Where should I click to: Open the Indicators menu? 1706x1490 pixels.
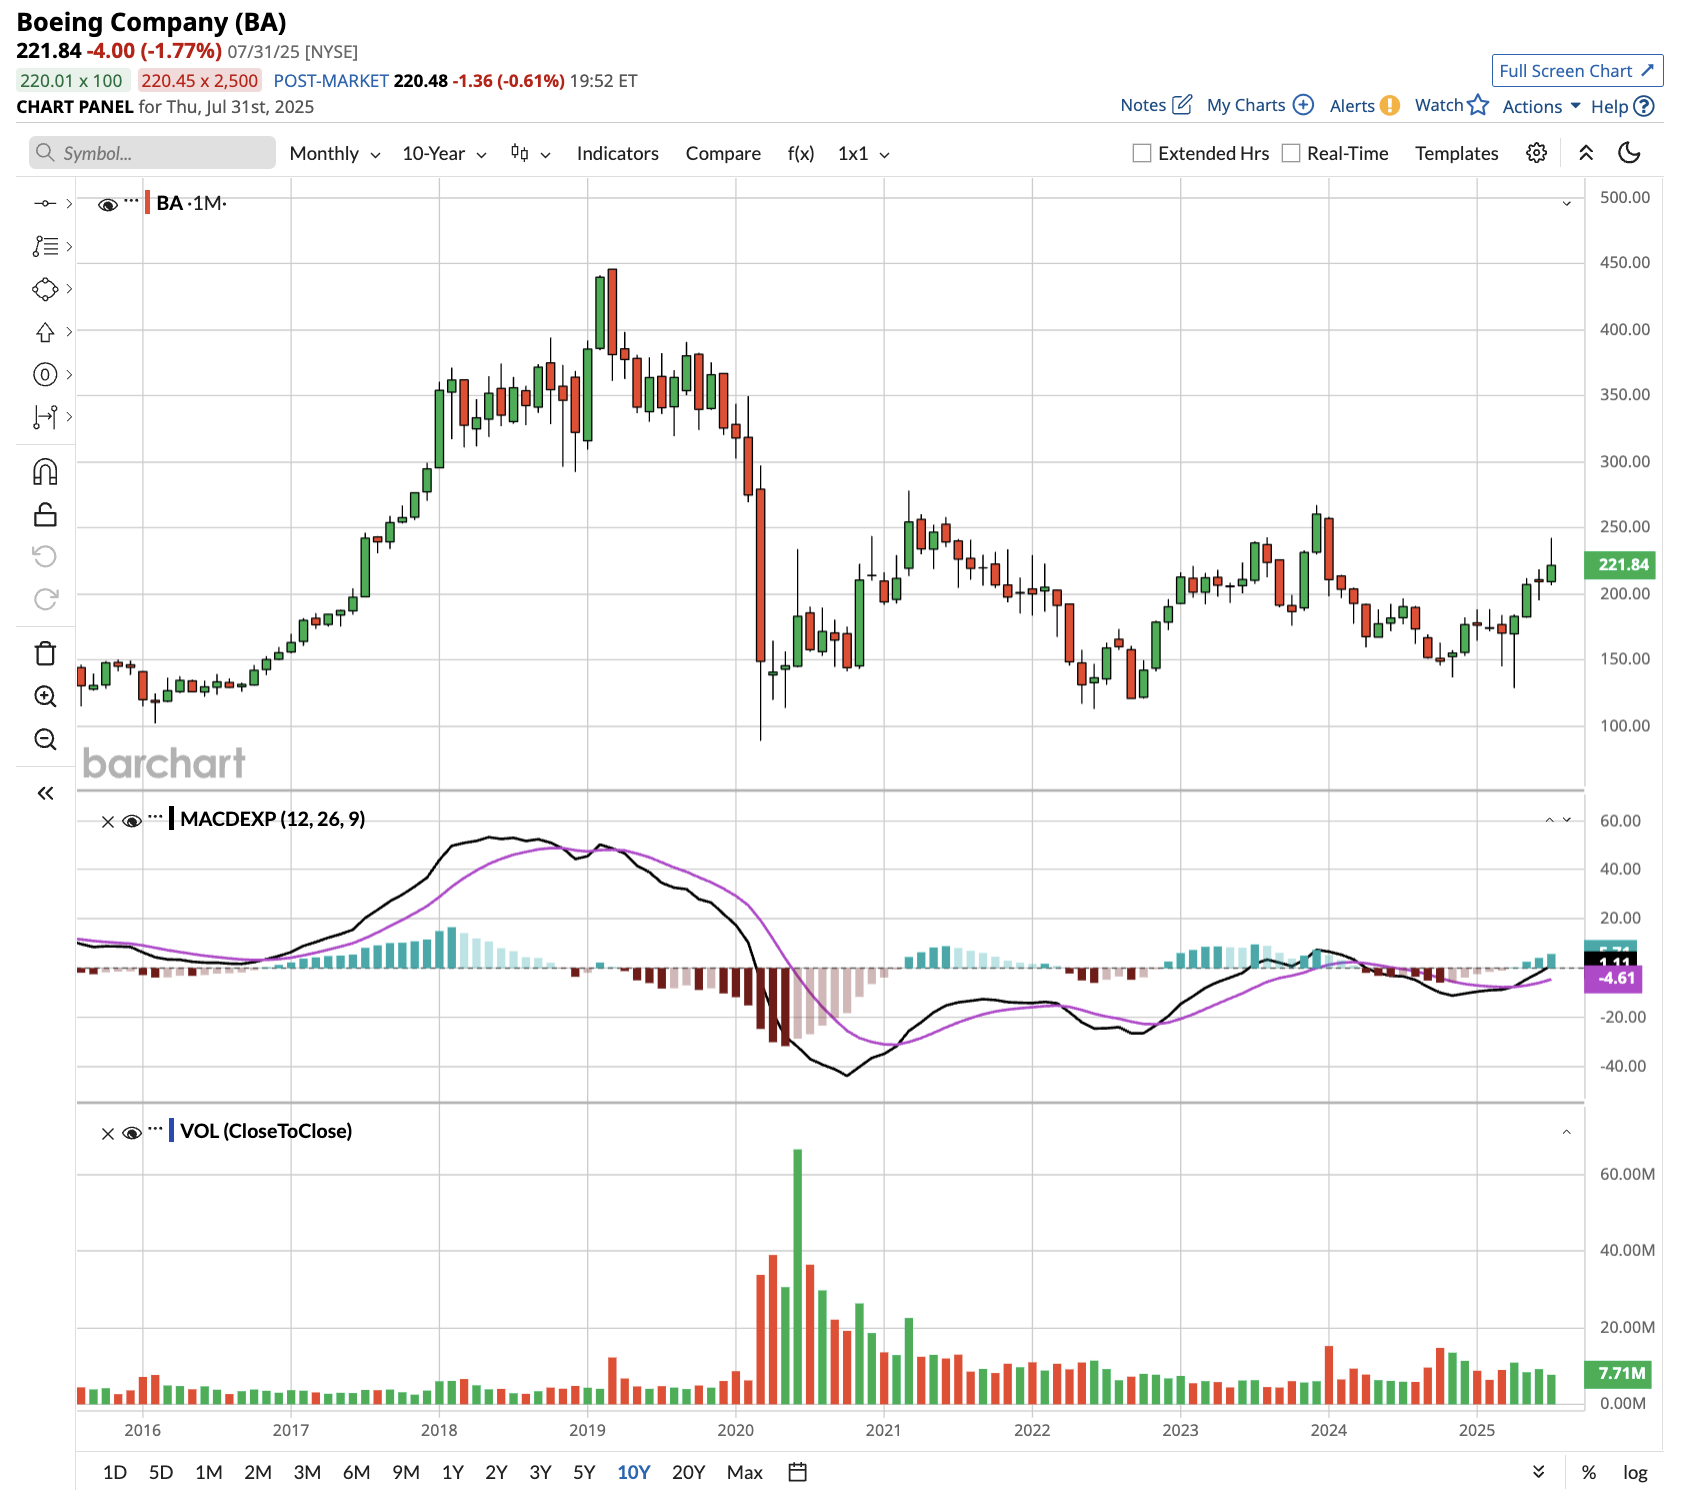point(618,153)
